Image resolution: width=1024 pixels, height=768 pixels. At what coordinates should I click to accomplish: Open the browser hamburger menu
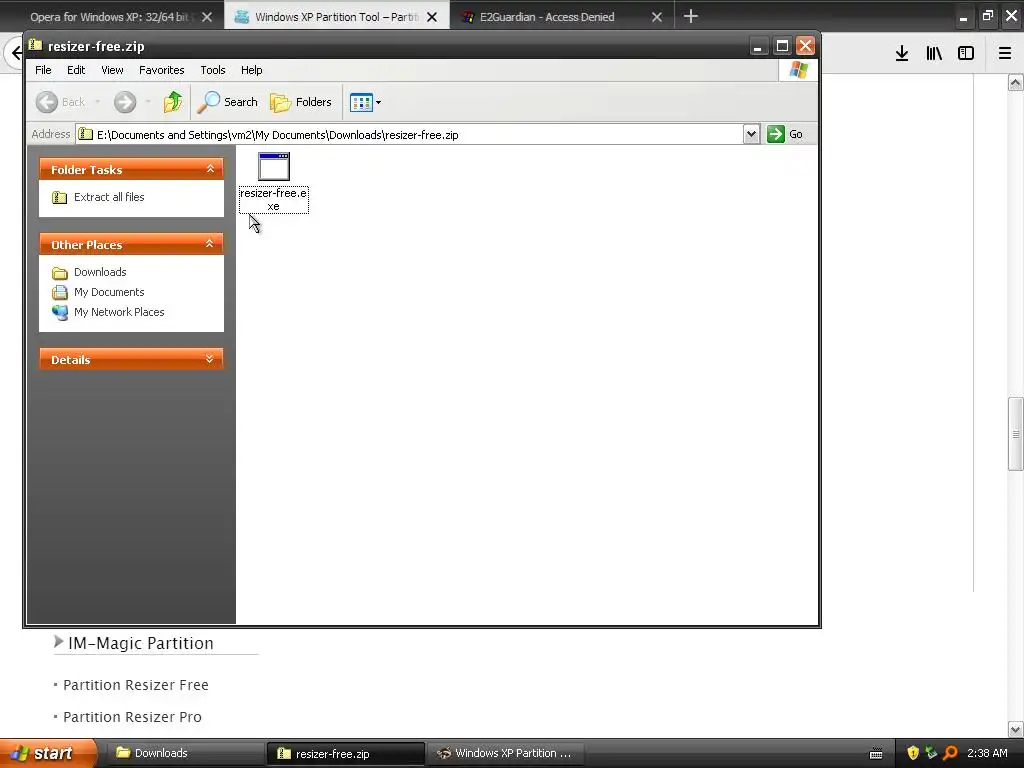[x=1005, y=54]
